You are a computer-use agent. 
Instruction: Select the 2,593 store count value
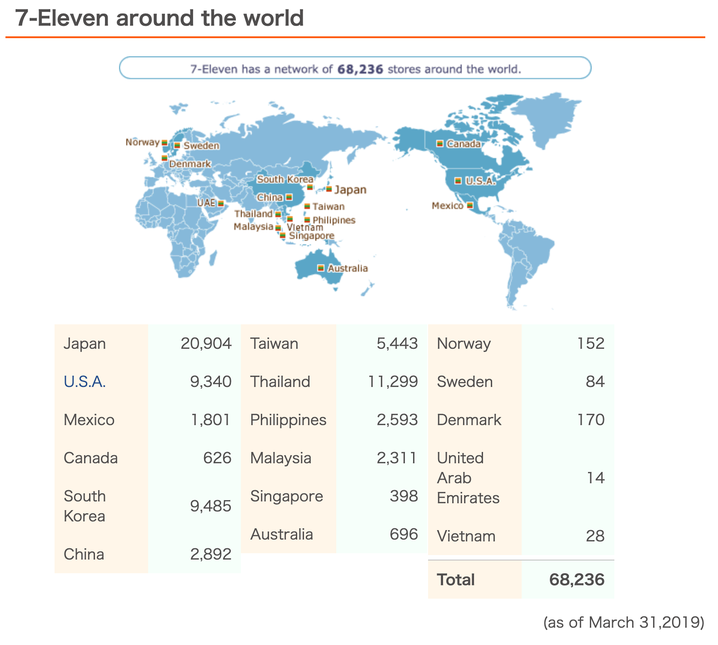point(397,420)
